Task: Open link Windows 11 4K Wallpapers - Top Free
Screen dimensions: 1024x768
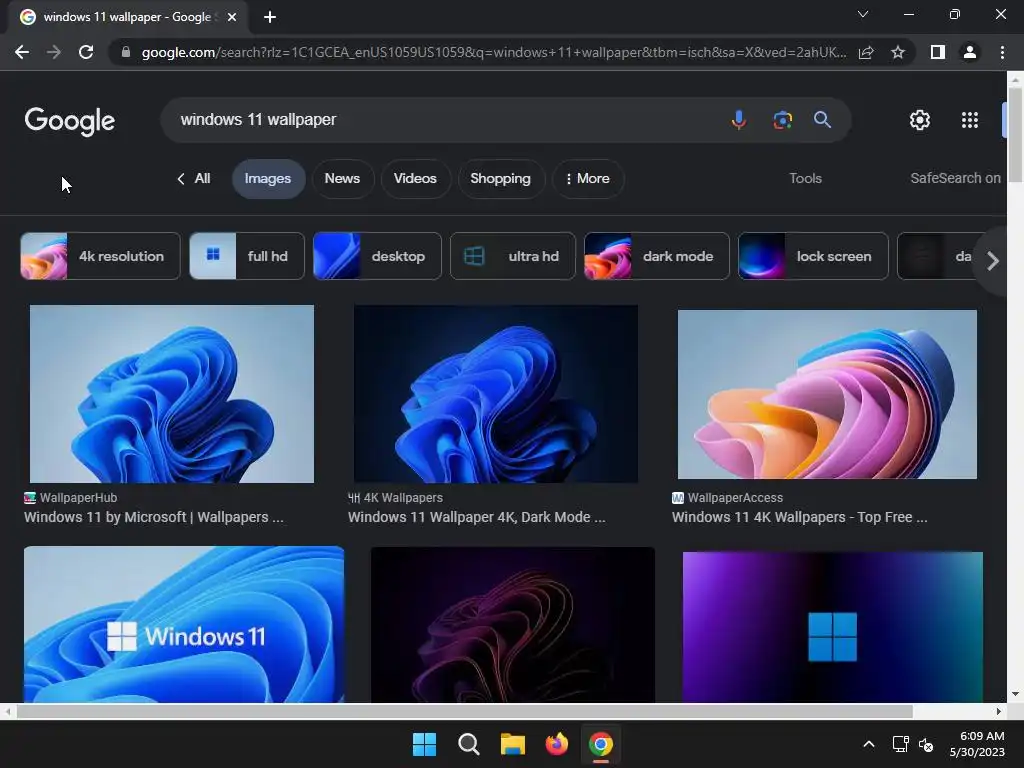Action: click(799, 517)
